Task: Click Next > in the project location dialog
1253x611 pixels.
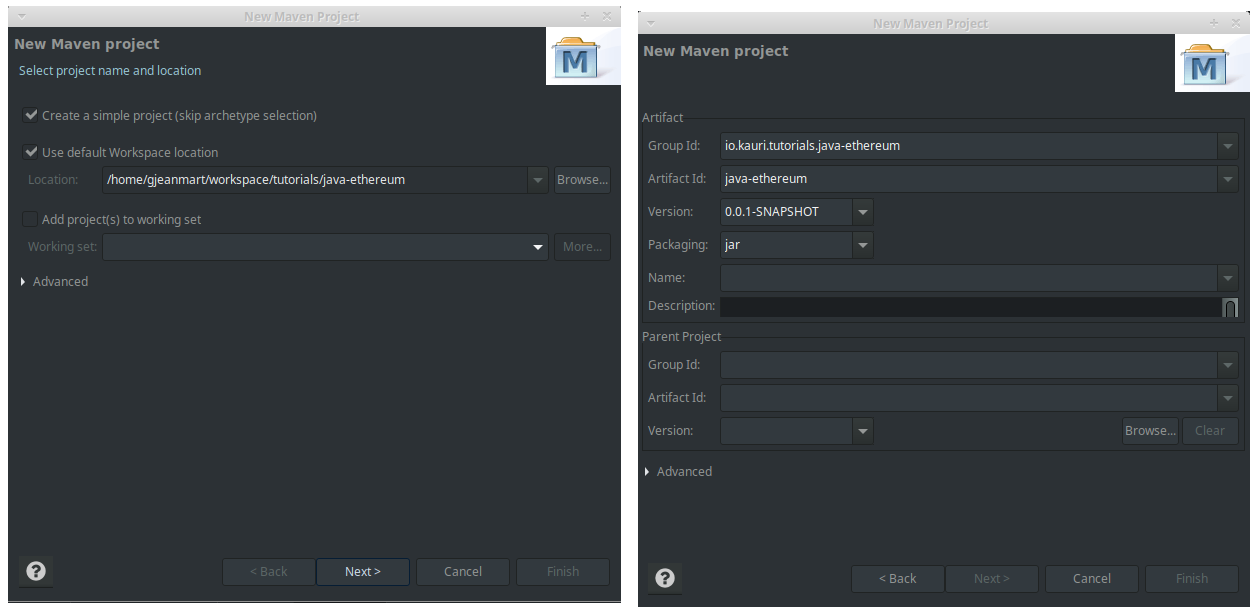Action: click(x=363, y=572)
